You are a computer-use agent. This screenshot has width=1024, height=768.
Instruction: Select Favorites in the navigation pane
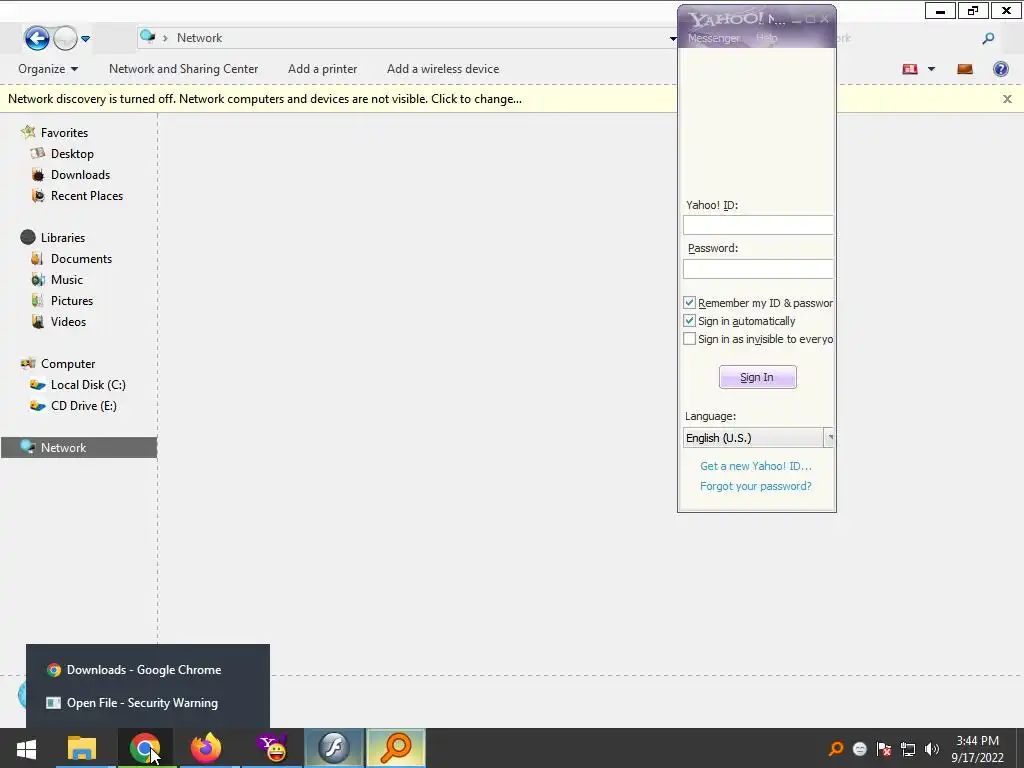click(64, 133)
